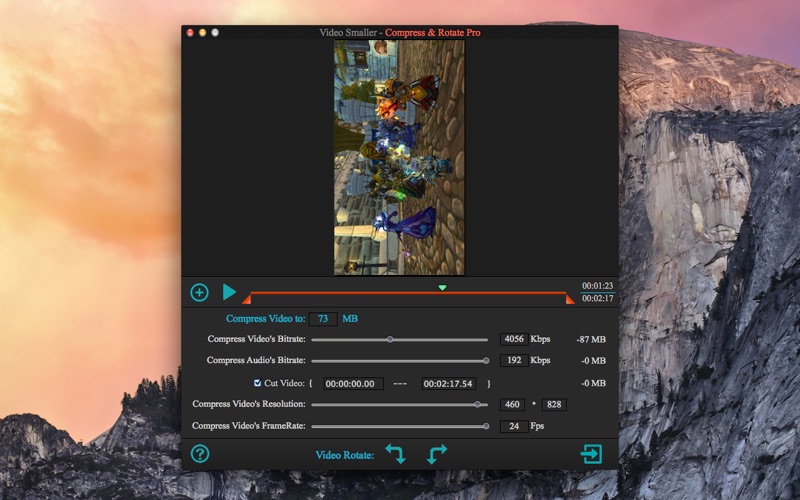Screen dimensions: 800x500
Task: Click the 4056 Kbps video bitrate field
Action: (x=514, y=339)
